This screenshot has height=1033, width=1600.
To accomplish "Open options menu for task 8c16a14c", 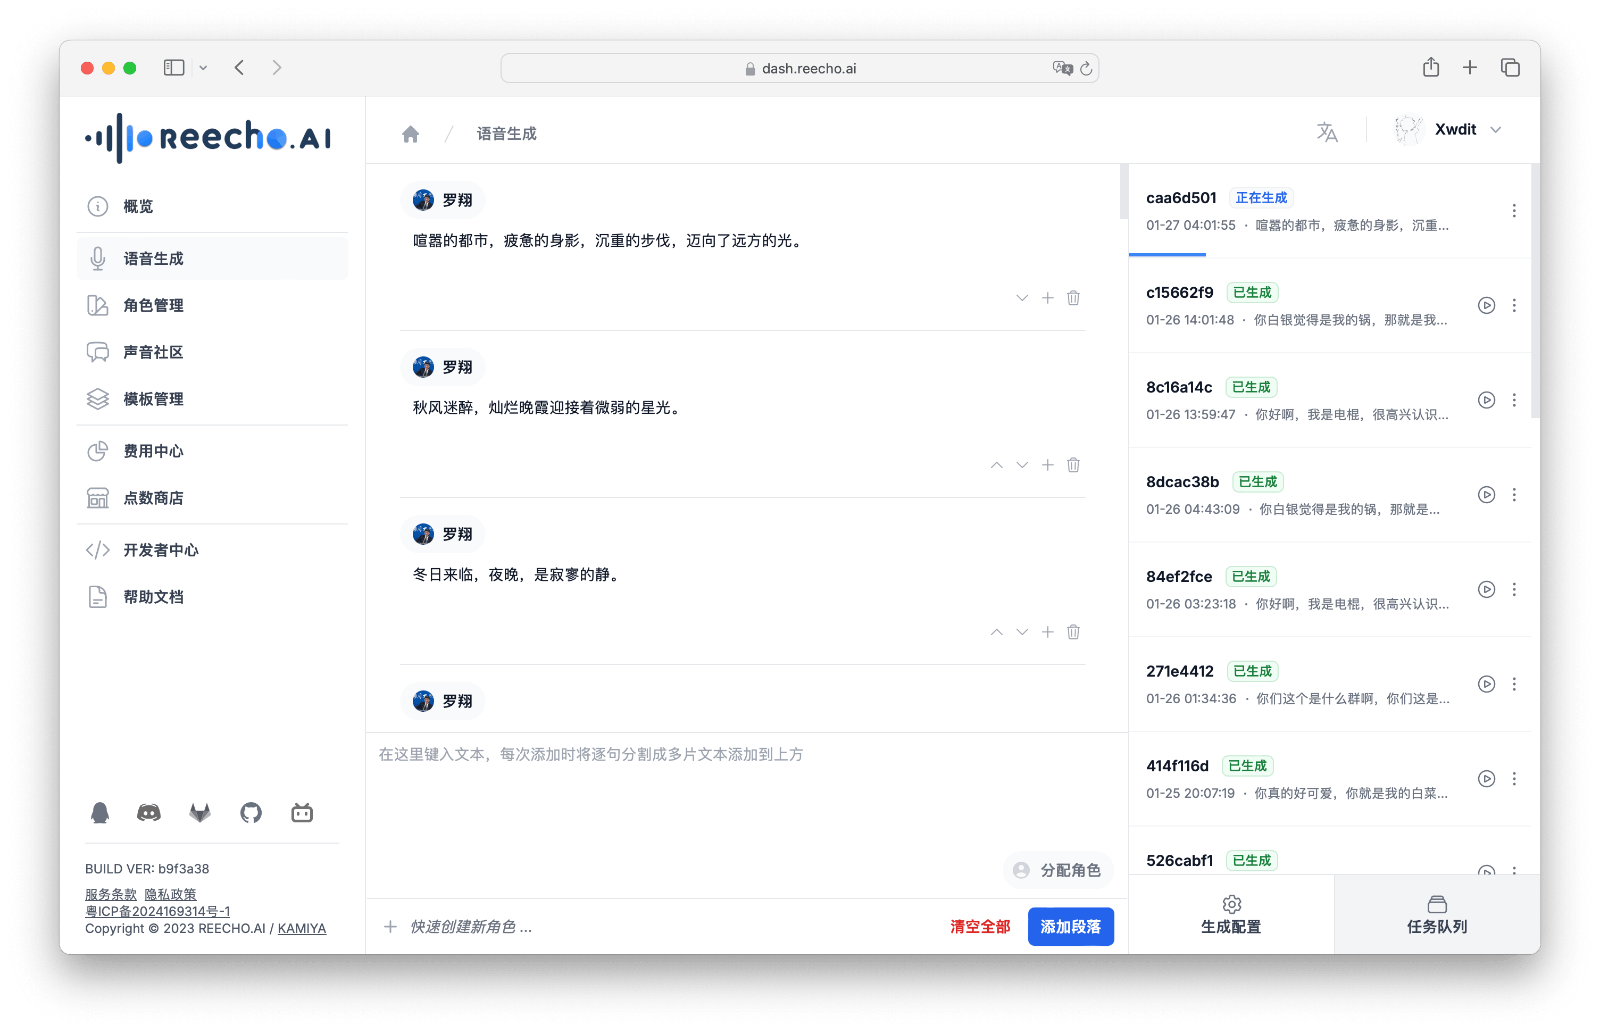I will 1514,399.
